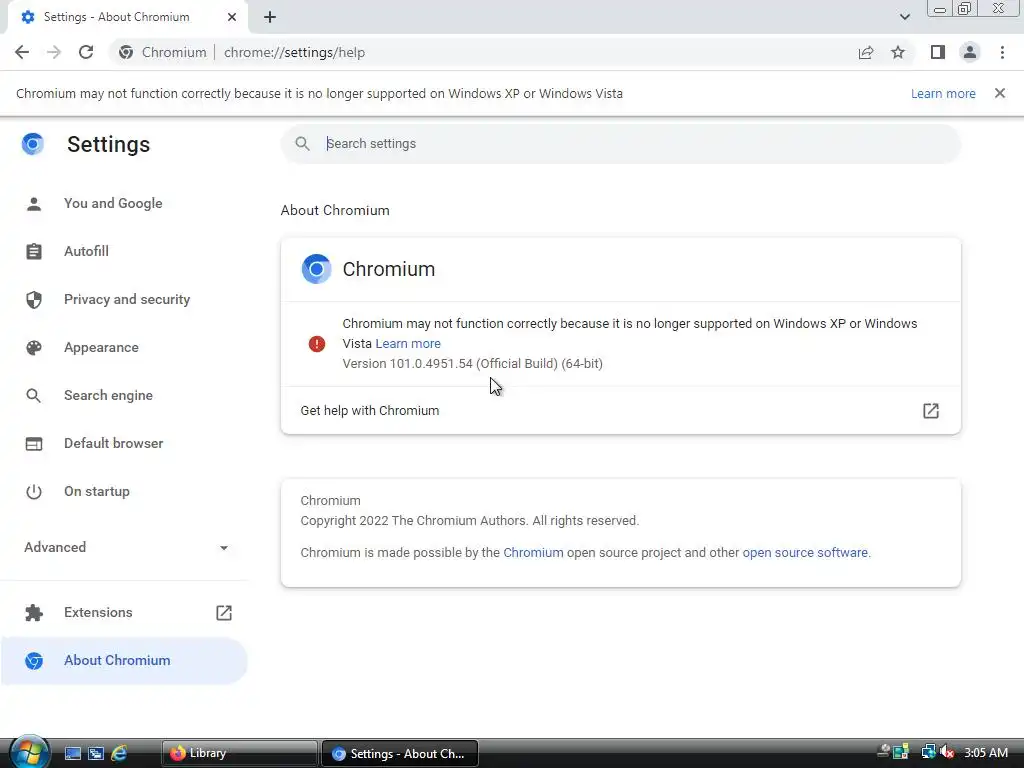Click the Chromium logo beside Settings
The image size is (1024, 768).
point(33,144)
